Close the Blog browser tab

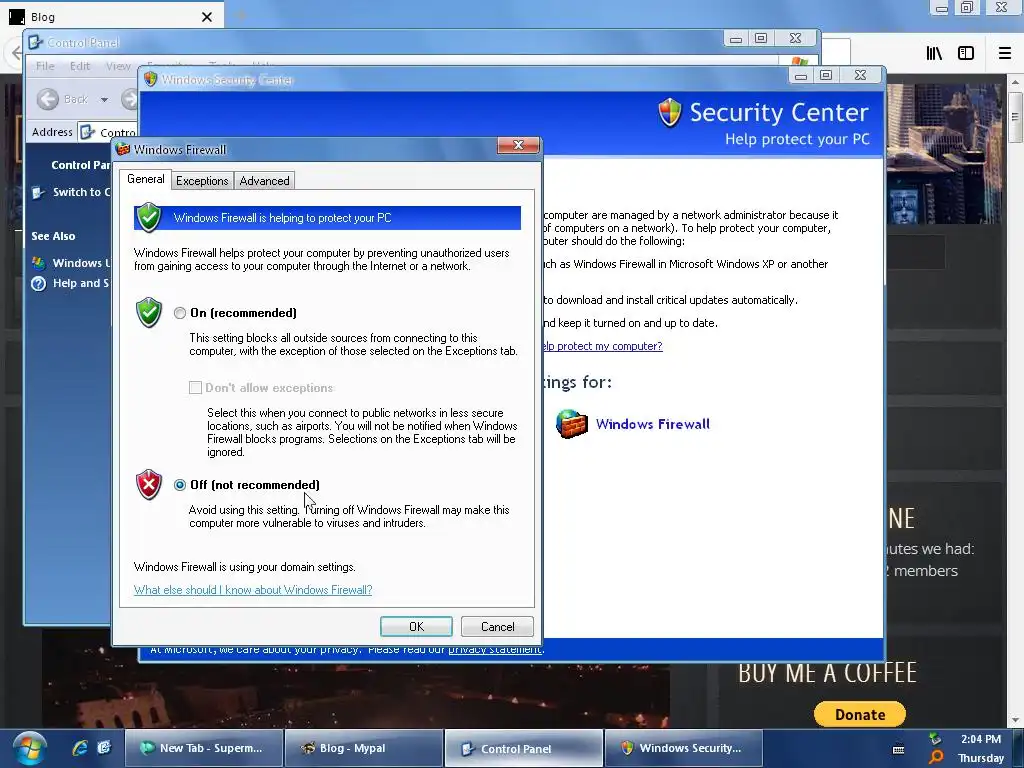coord(206,17)
